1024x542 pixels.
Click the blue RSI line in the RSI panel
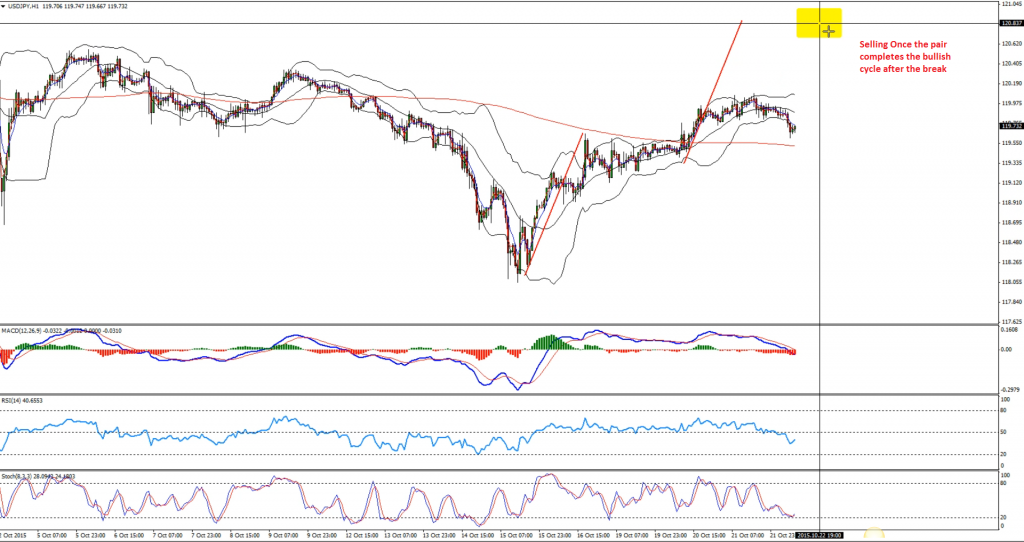pos(300,428)
